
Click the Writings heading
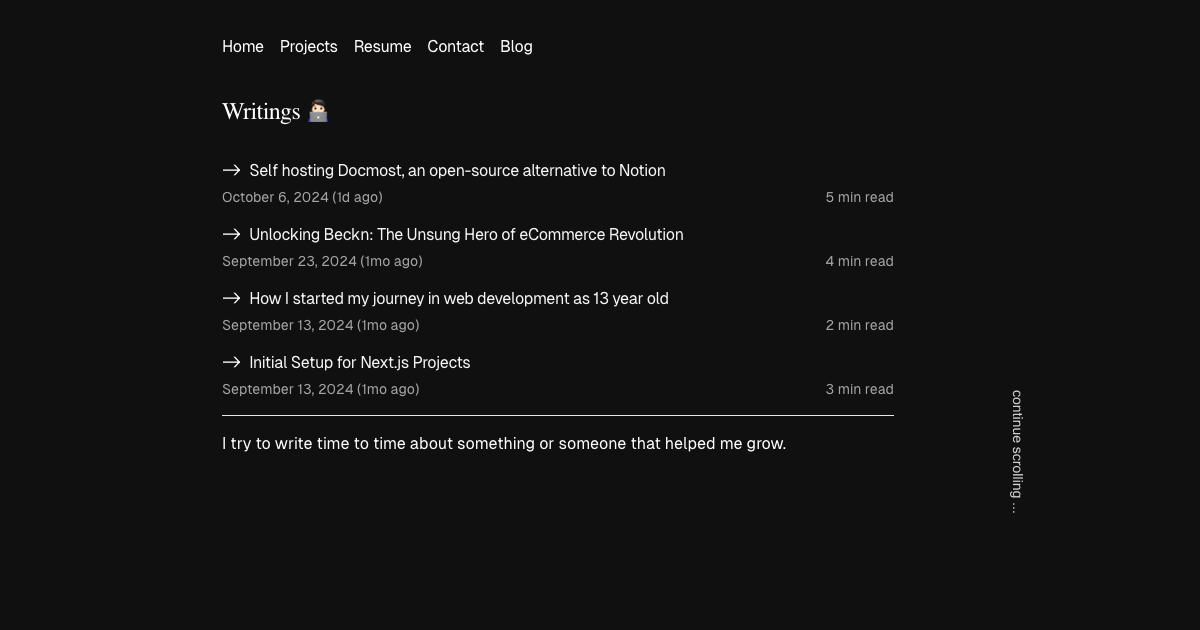261,112
